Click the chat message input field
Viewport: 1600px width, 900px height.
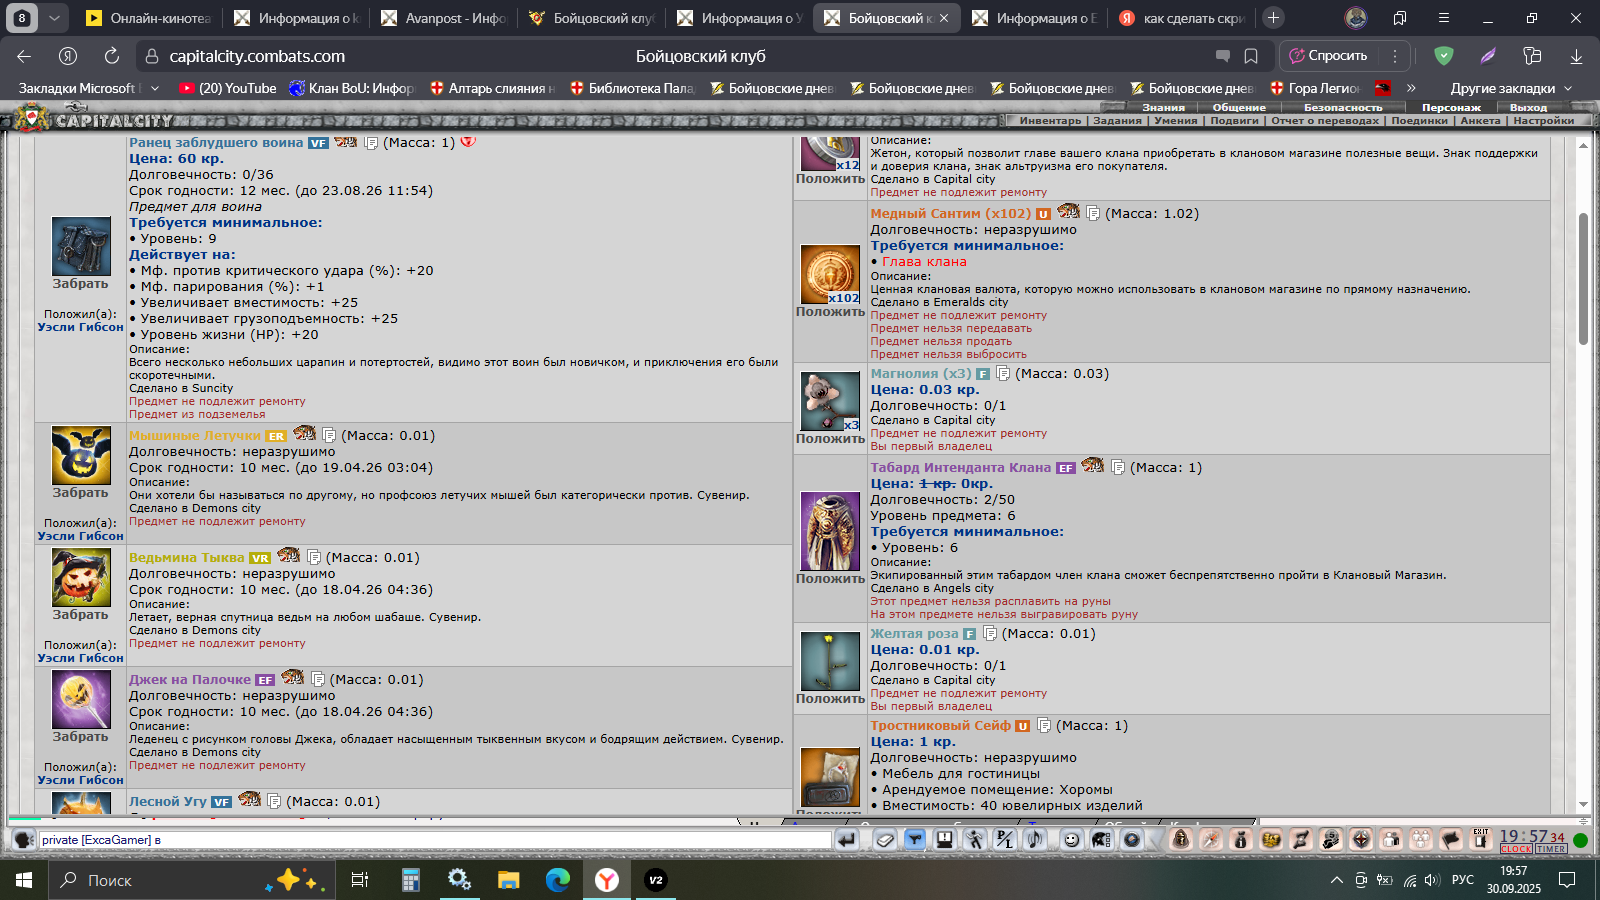(435, 840)
